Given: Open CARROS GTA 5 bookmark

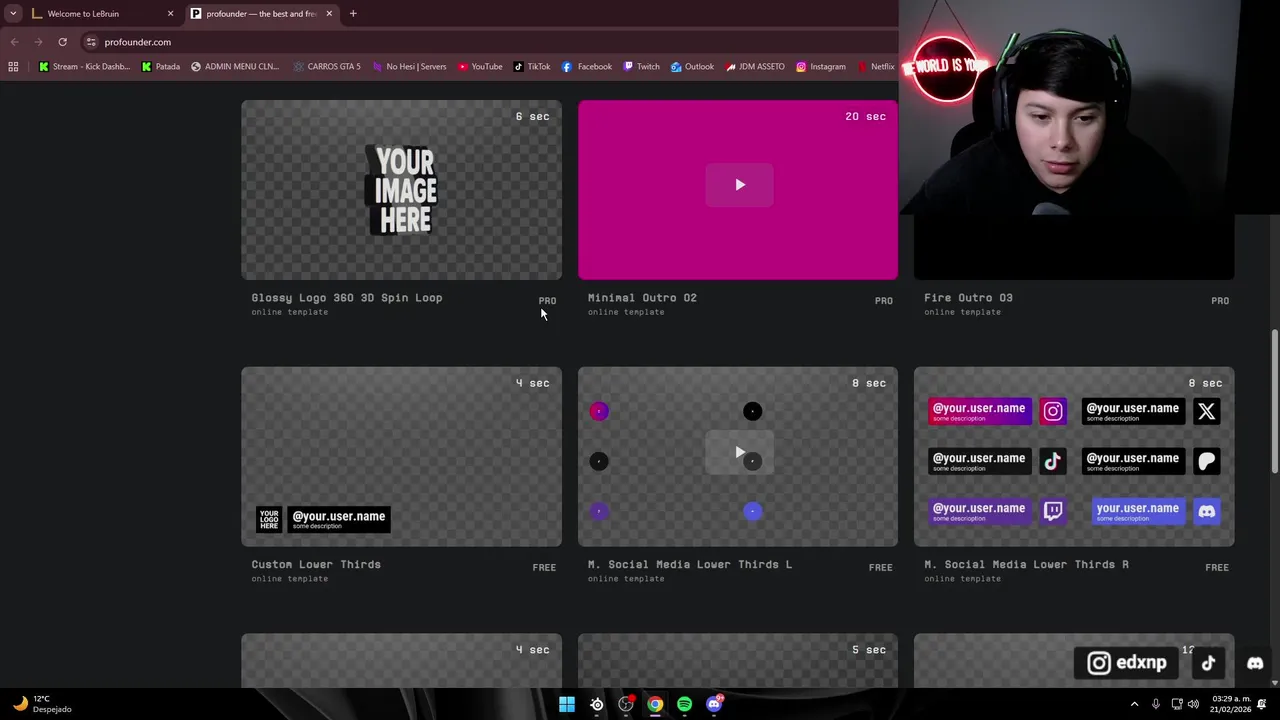Looking at the screenshot, I should point(327,67).
